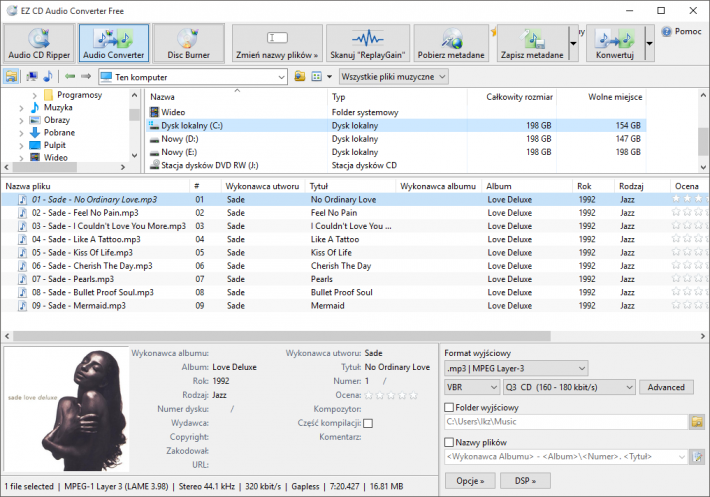This screenshot has height=497, width=710.
Task: Click Skanuj ReplayGain waveform button
Action: (368, 43)
